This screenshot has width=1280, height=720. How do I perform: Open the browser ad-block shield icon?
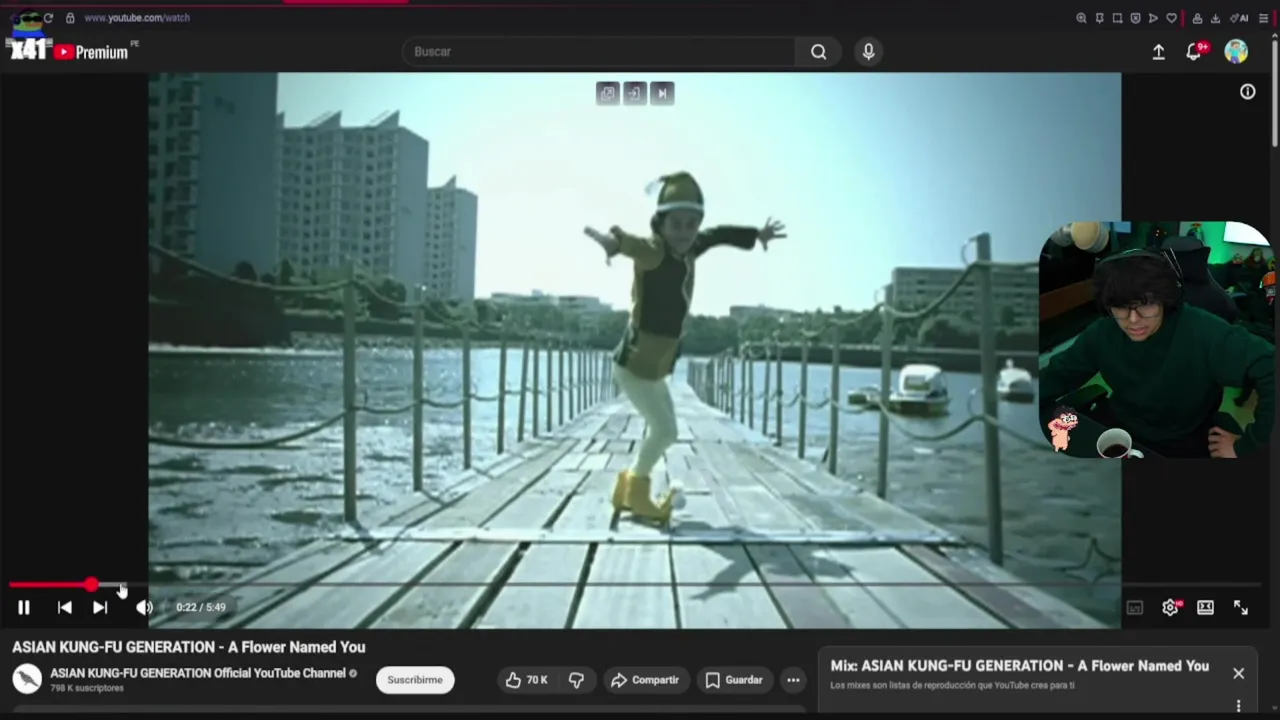(x=1135, y=18)
